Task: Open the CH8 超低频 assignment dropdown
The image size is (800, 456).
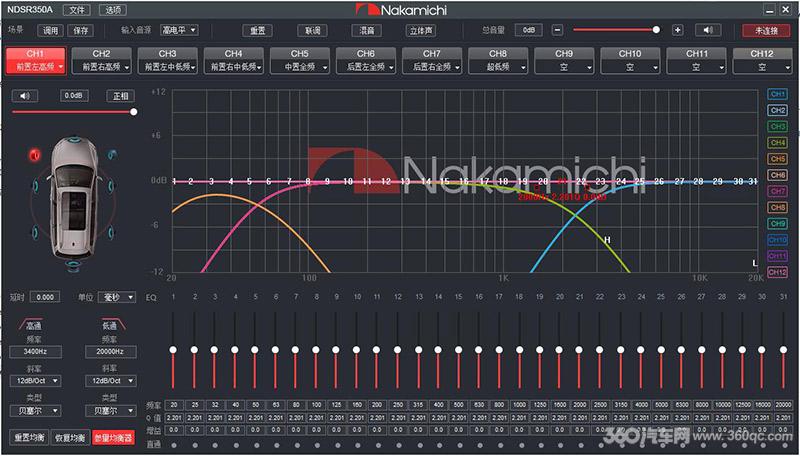Action: click(x=498, y=66)
